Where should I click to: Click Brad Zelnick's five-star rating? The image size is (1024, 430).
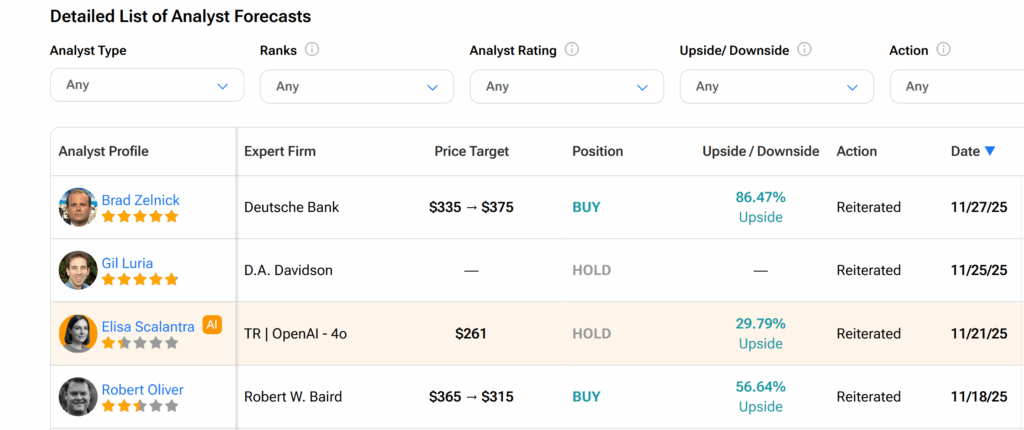(x=140, y=216)
